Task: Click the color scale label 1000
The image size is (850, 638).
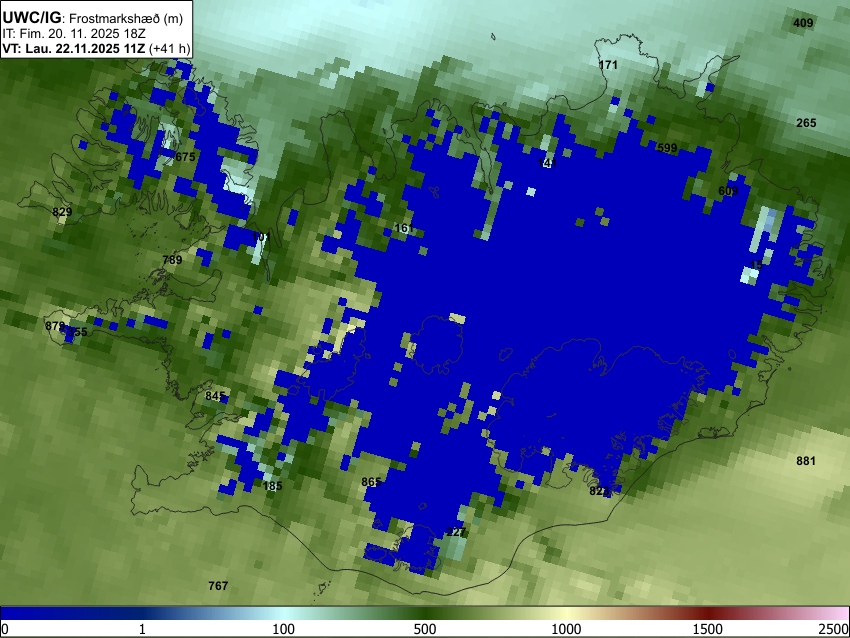Action: tap(566, 629)
